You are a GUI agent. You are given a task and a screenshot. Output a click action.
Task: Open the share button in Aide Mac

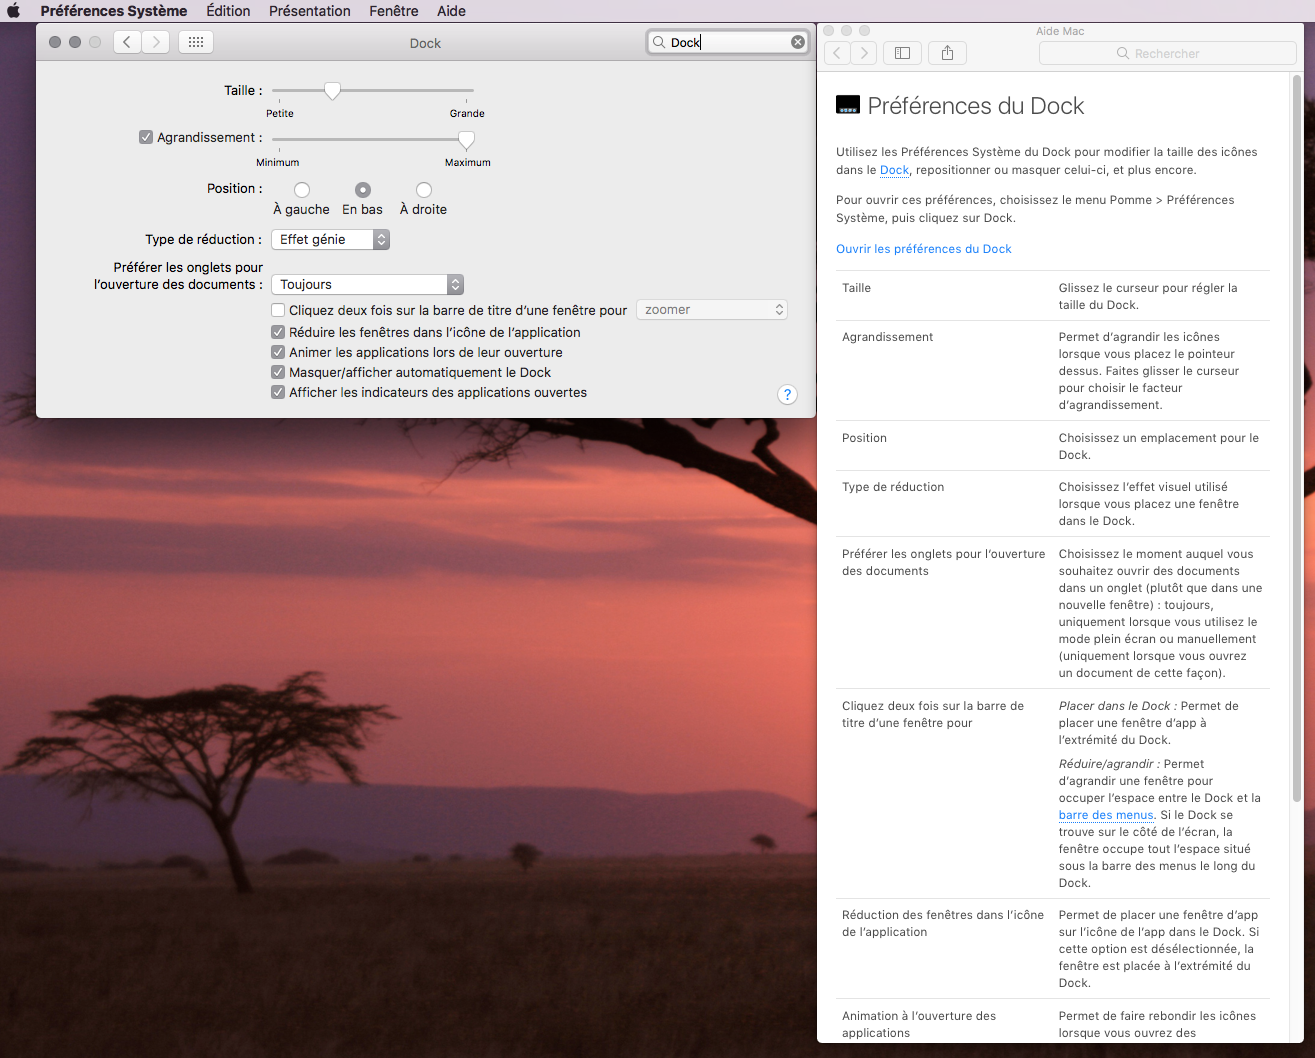pyautogui.click(x=947, y=53)
